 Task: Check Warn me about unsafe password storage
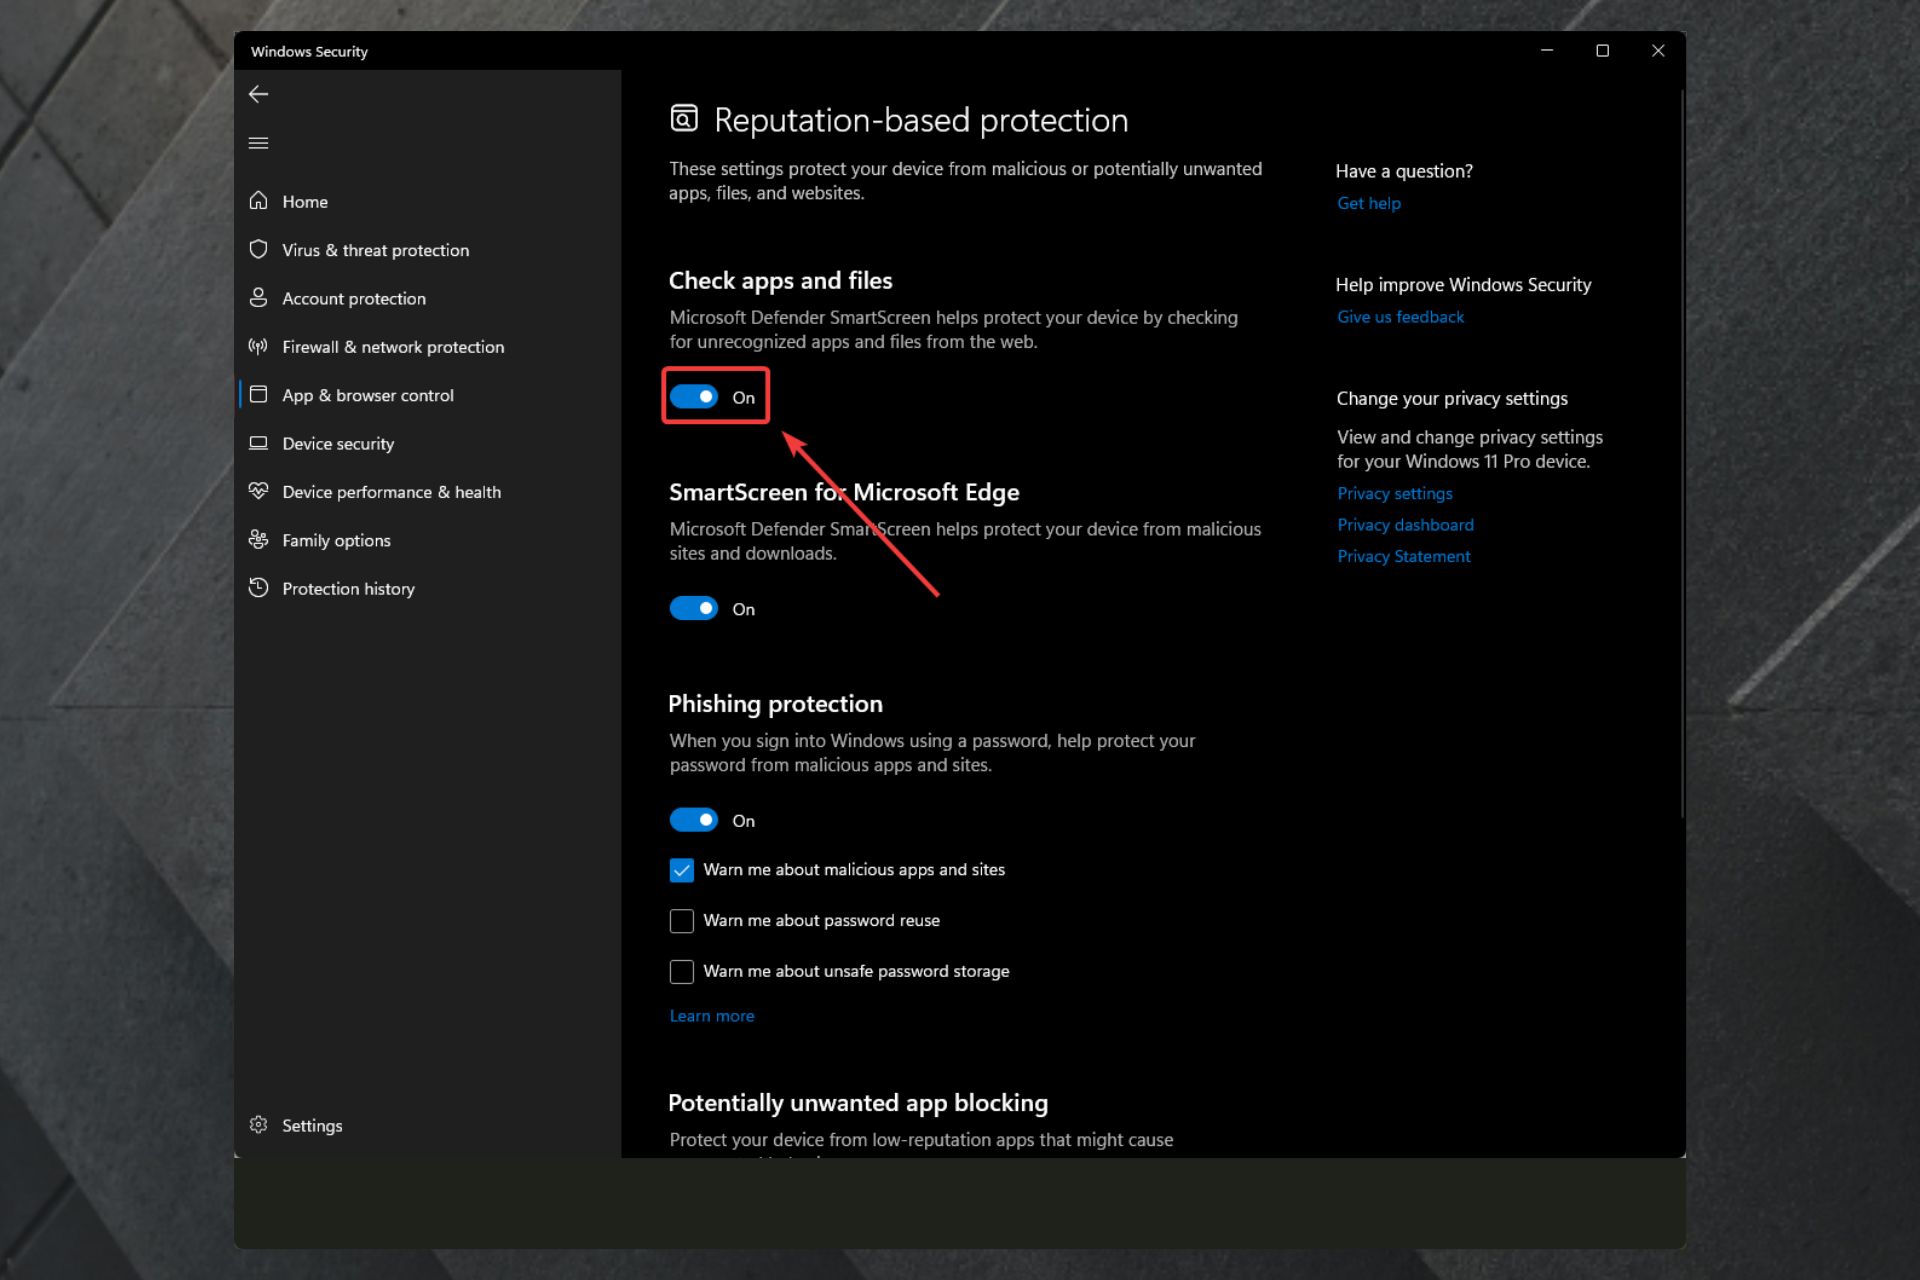(682, 971)
